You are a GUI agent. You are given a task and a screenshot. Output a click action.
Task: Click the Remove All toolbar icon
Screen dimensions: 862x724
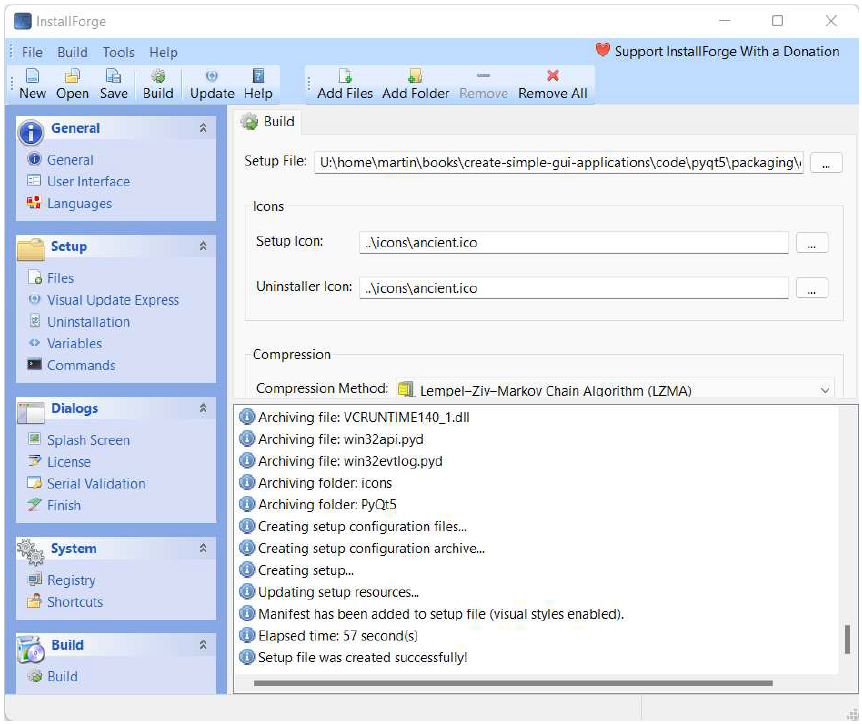[552, 76]
